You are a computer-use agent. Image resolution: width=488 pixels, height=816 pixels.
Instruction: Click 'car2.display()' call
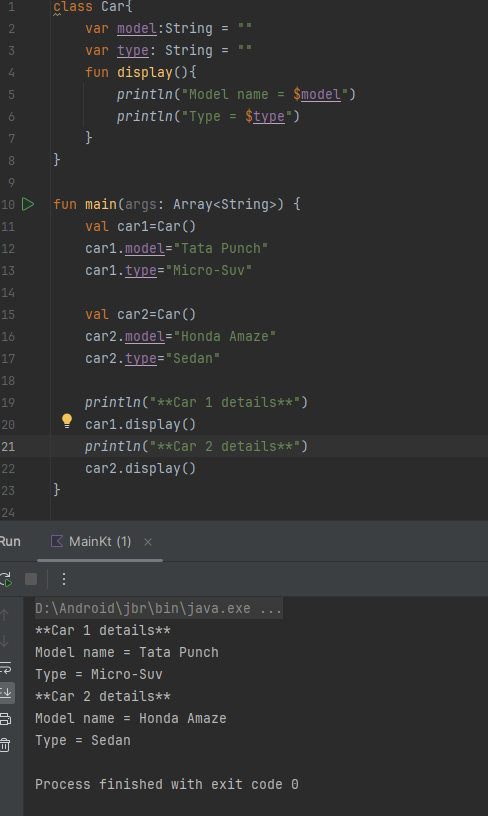140,468
